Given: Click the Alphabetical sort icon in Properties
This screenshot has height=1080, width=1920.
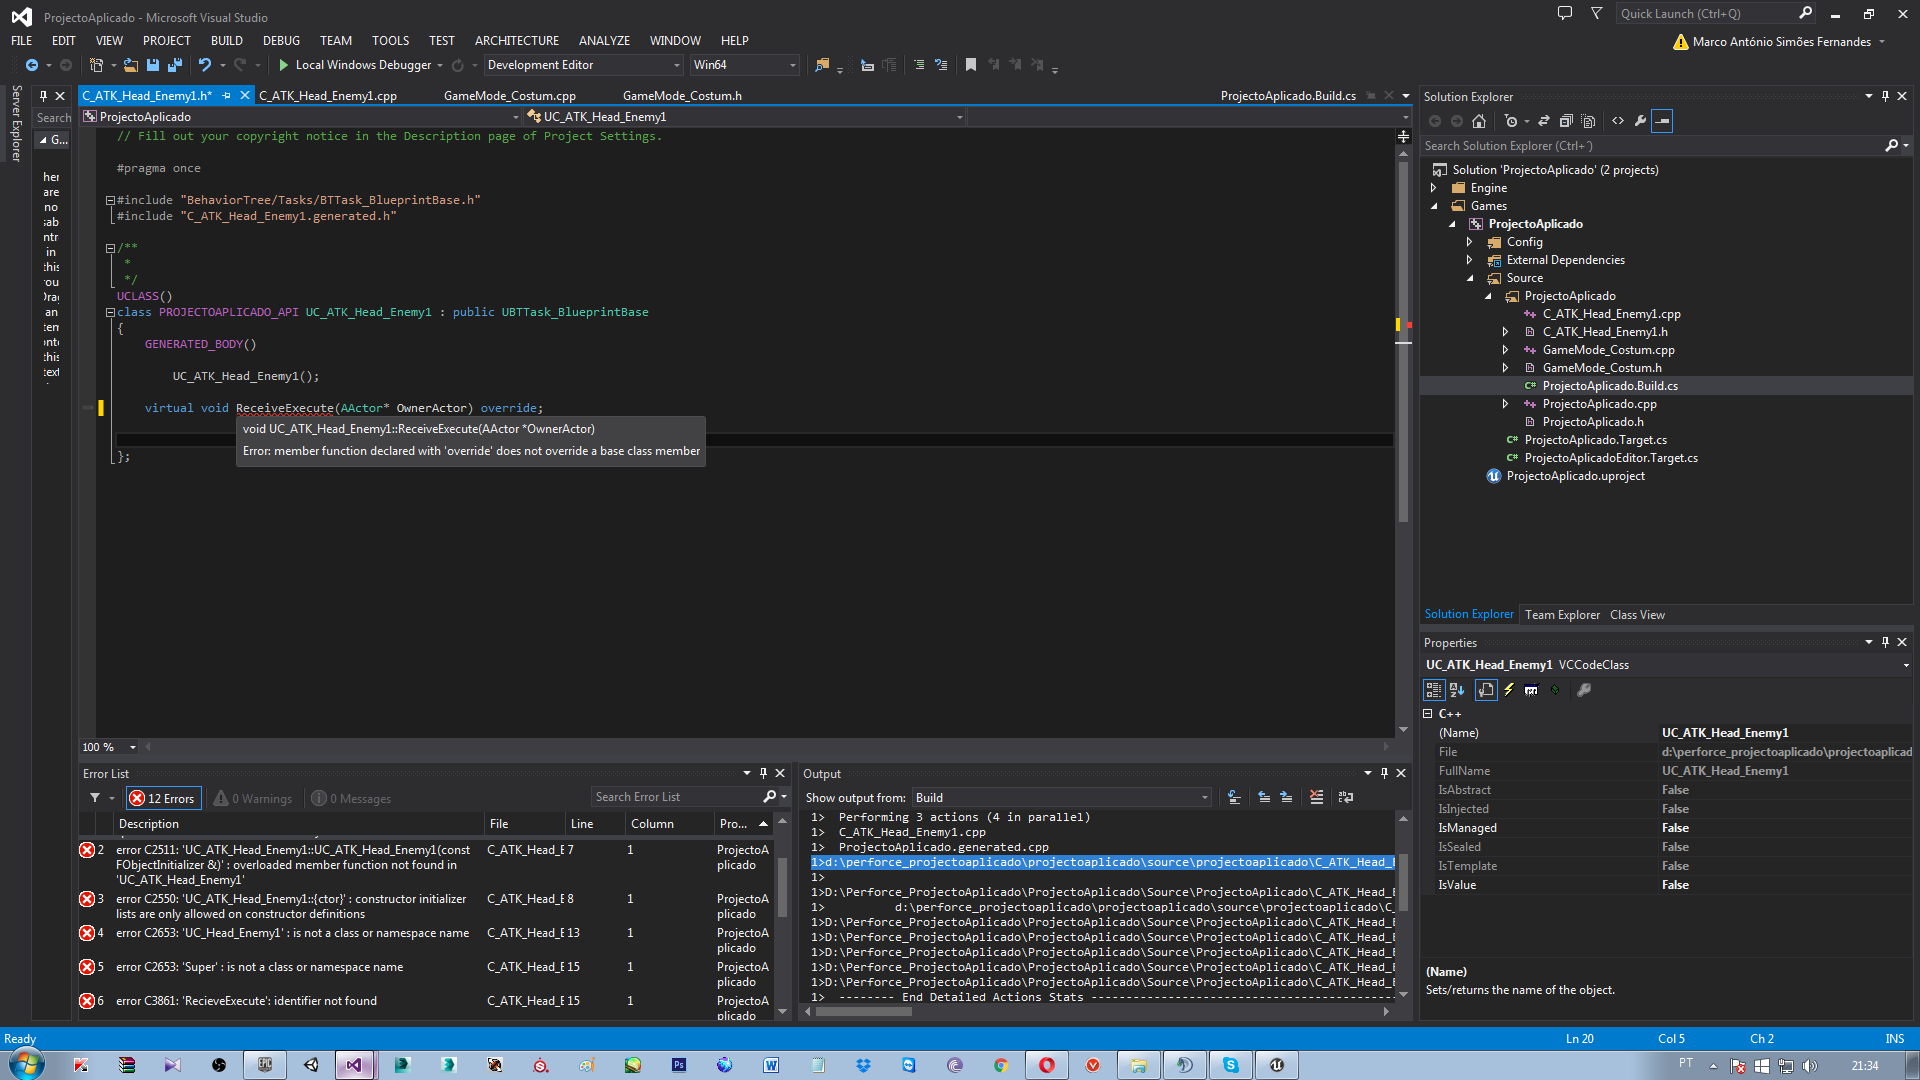Looking at the screenshot, I should pyautogui.click(x=1457, y=690).
